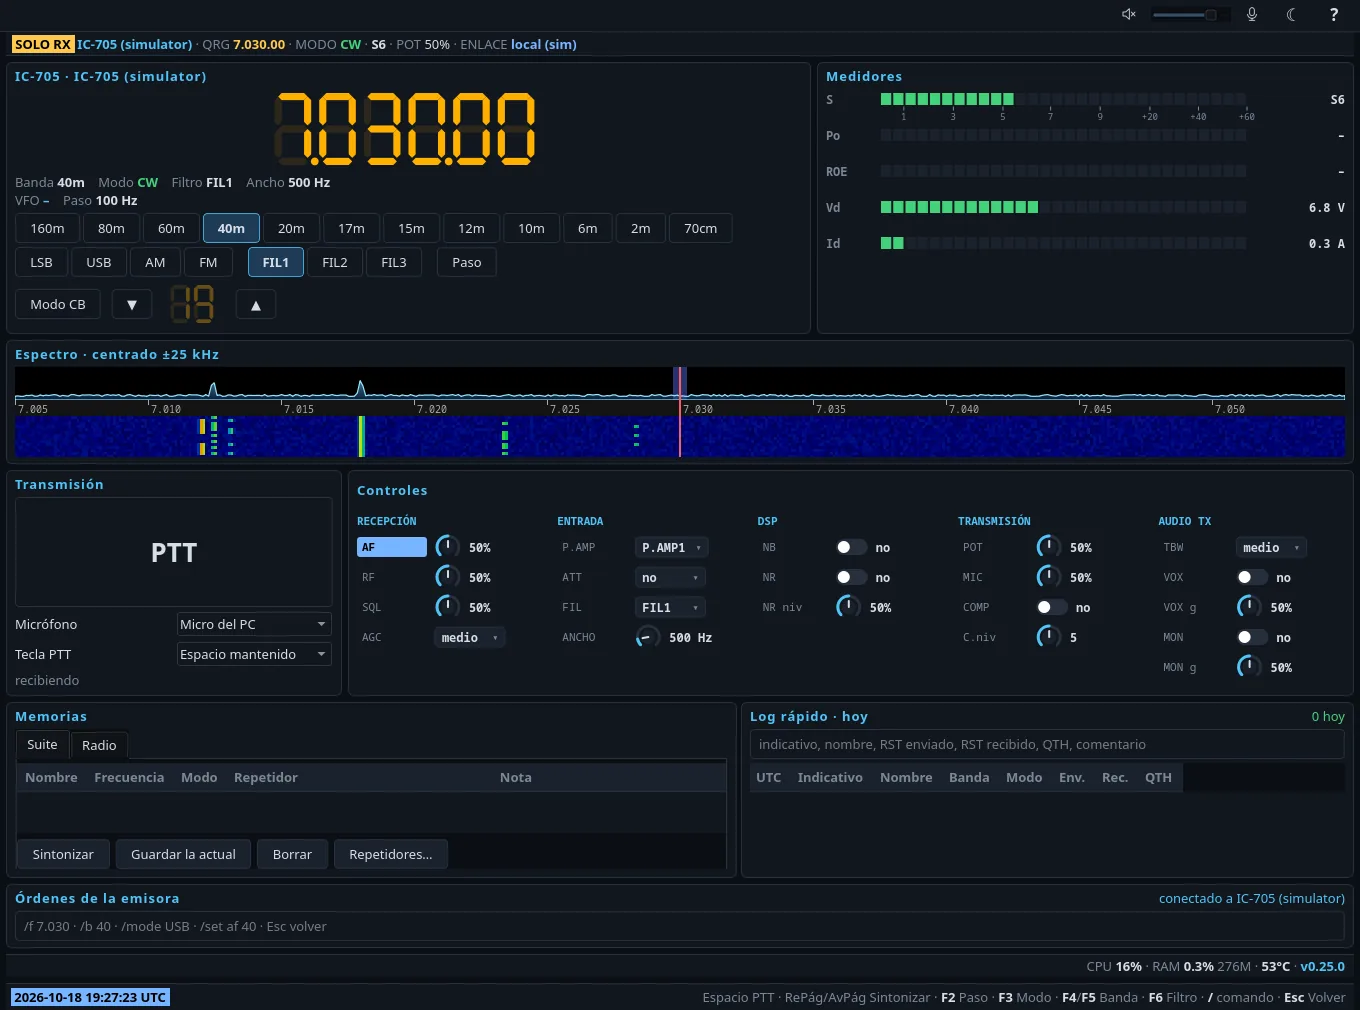Screen dimensions: 1360x1010
Task: Click the CB channel down arrow
Action: click(x=132, y=305)
